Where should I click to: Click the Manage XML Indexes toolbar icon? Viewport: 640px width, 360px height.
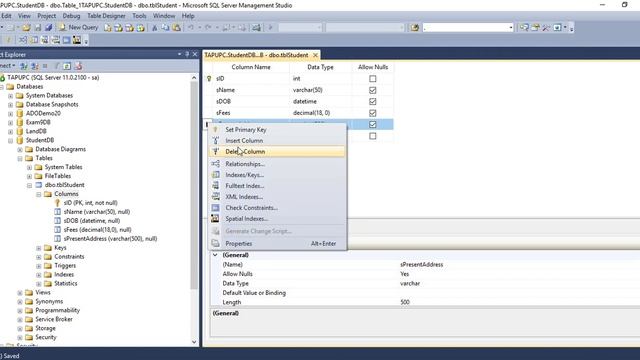point(55,40)
